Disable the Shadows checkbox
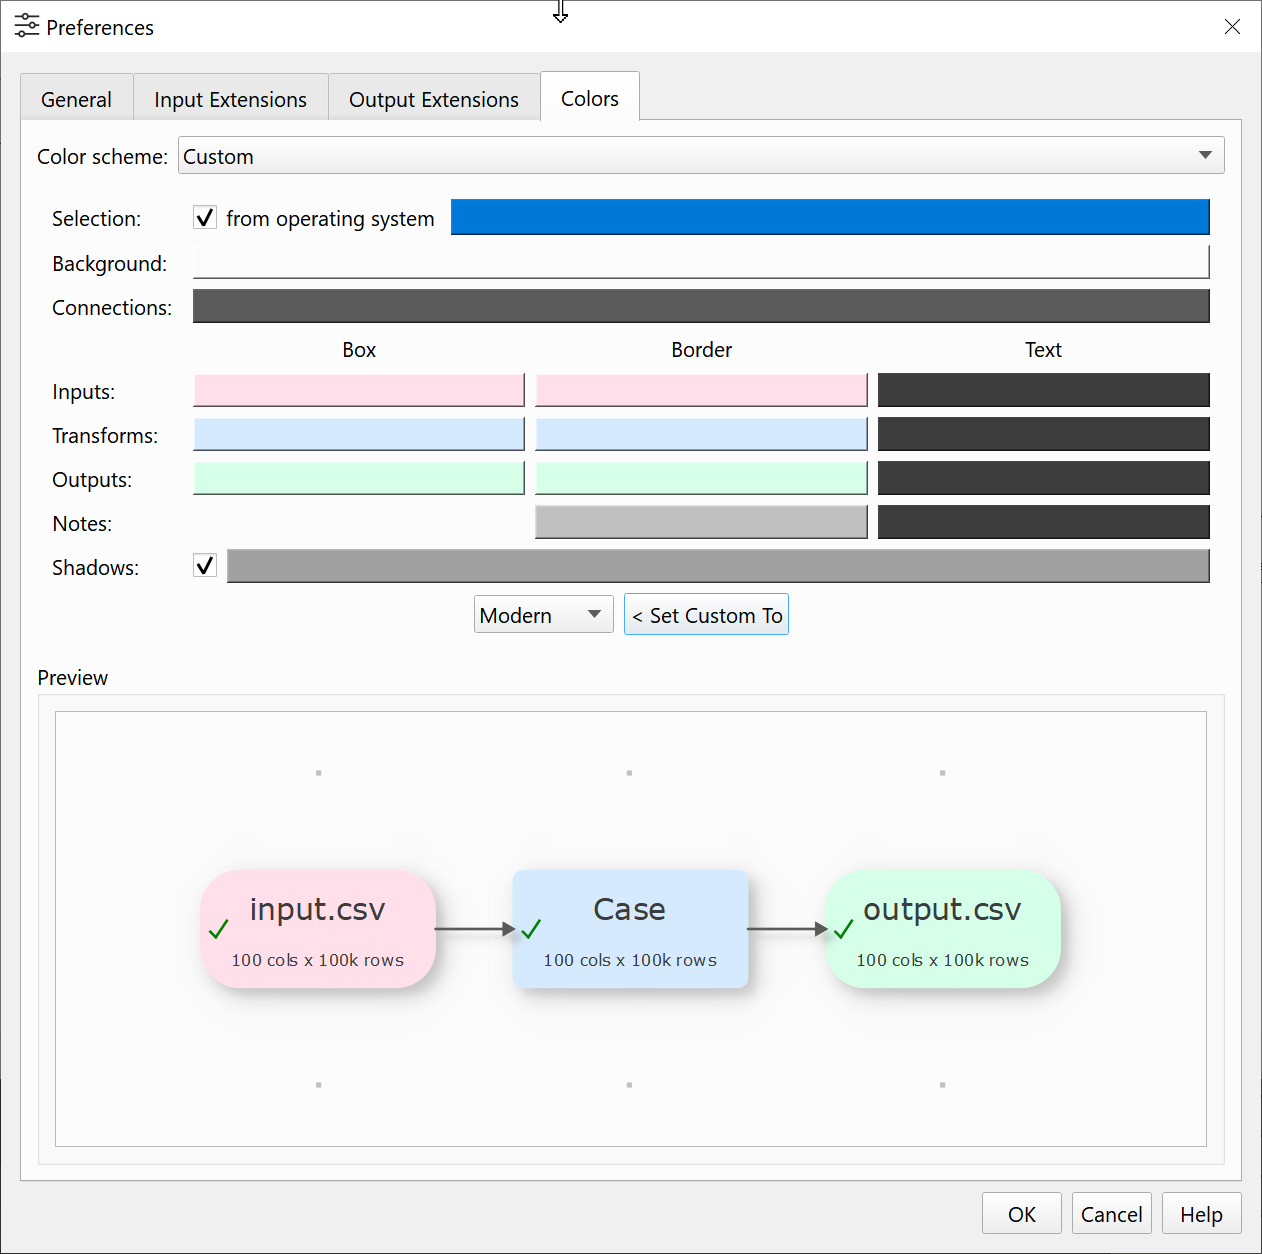Image resolution: width=1262 pixels, height=1254 pixels. pos(205,566)
